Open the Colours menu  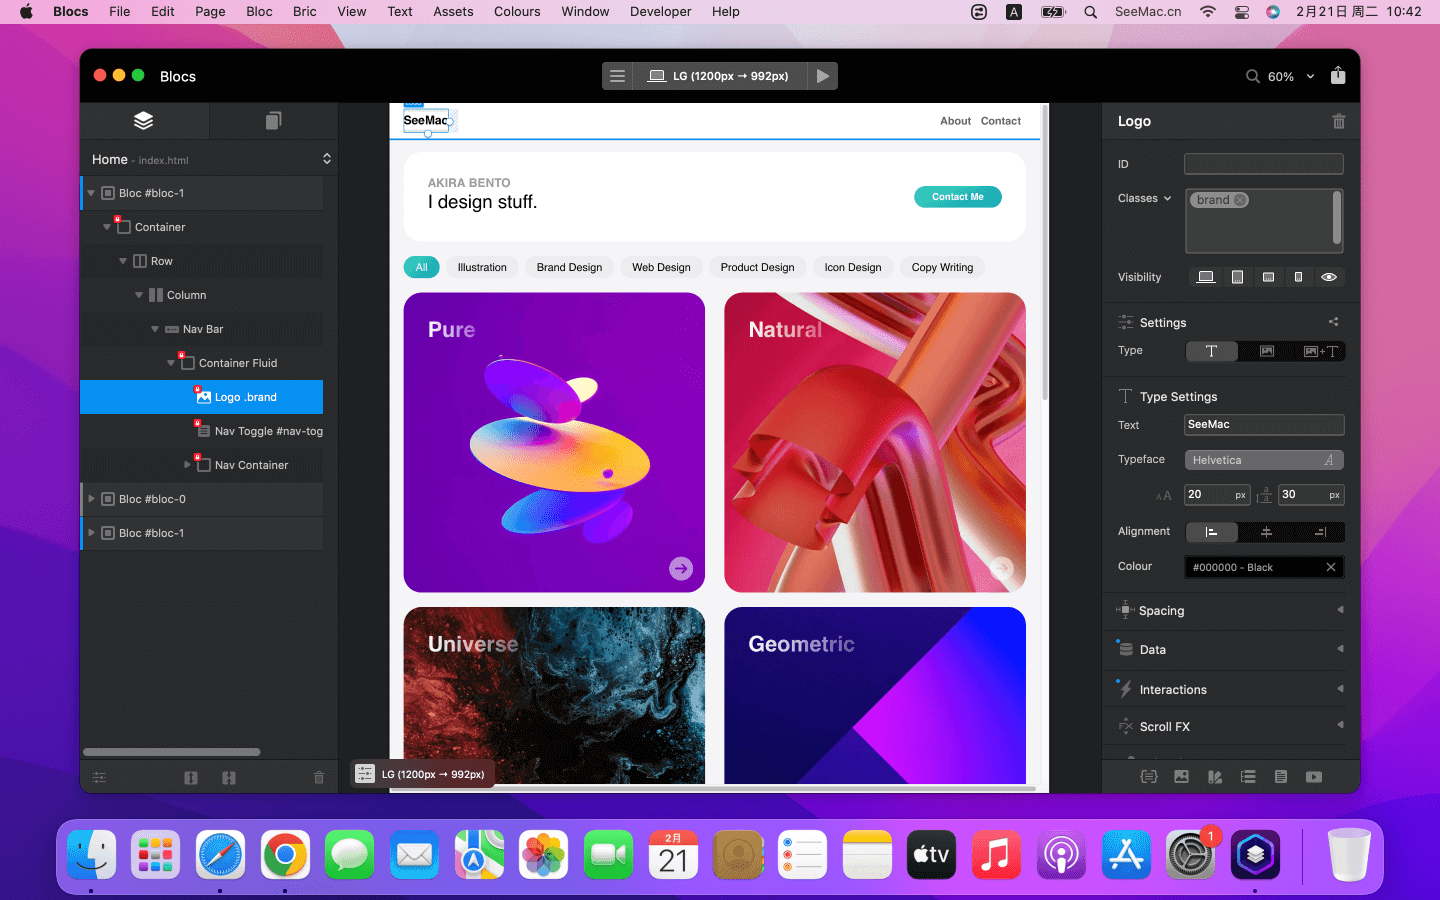click(517, 12)
